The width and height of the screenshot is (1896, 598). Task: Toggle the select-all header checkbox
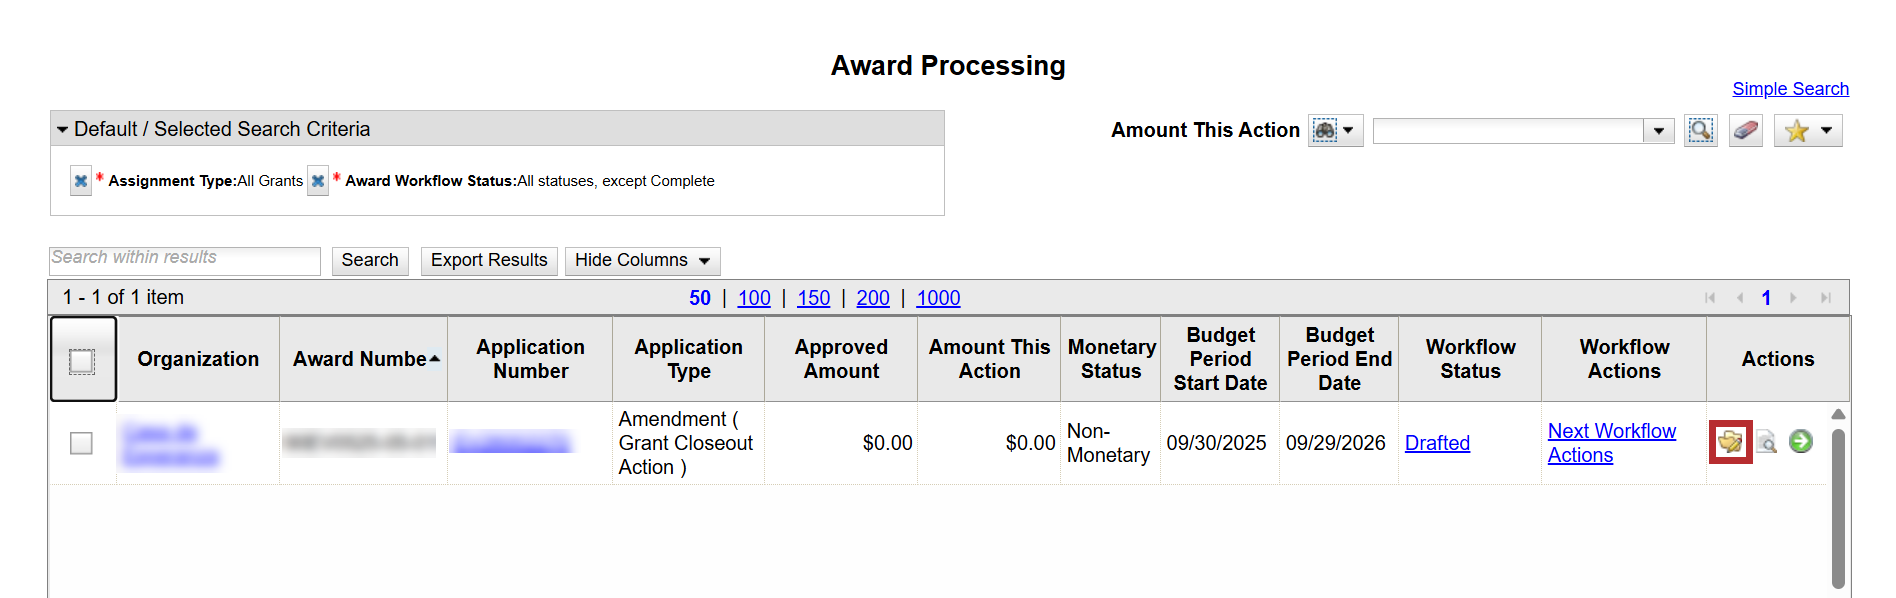click(x=82, y=360)
